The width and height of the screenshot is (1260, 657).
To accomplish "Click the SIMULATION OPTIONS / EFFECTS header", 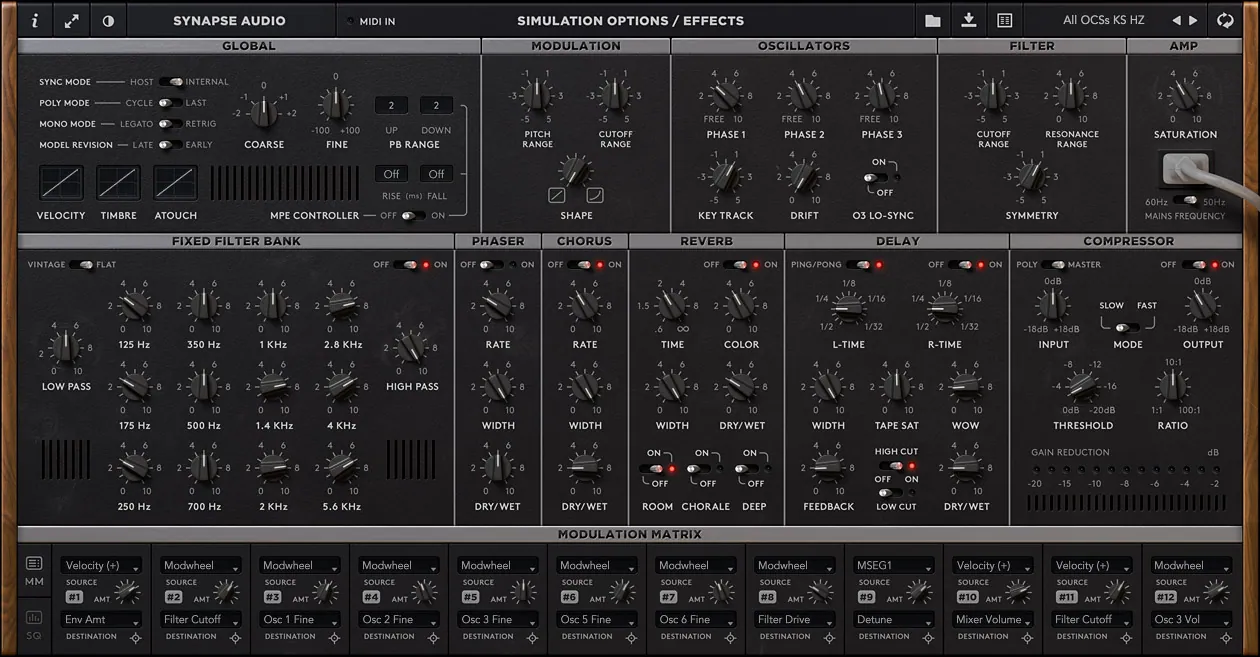I will 630,19.
